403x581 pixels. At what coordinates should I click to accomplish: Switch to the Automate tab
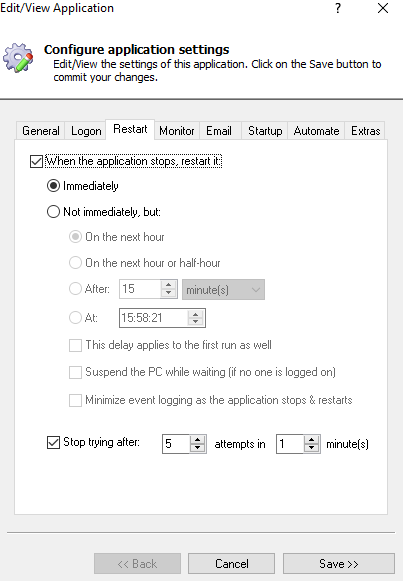pyautogui.click(x=316, y=131)
